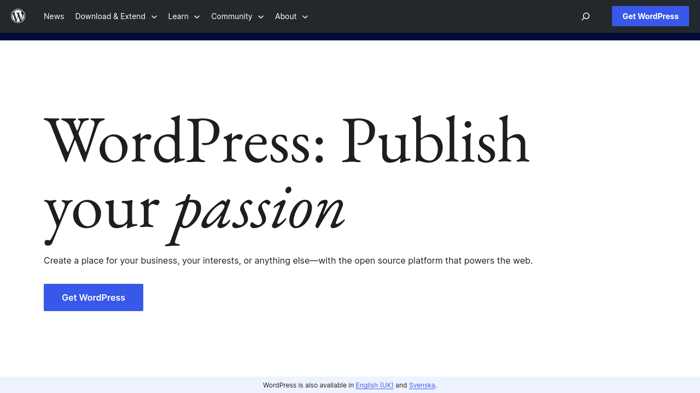Follow the English (UK) language link
Screen dimensions: 700x393
pos(374,385)
